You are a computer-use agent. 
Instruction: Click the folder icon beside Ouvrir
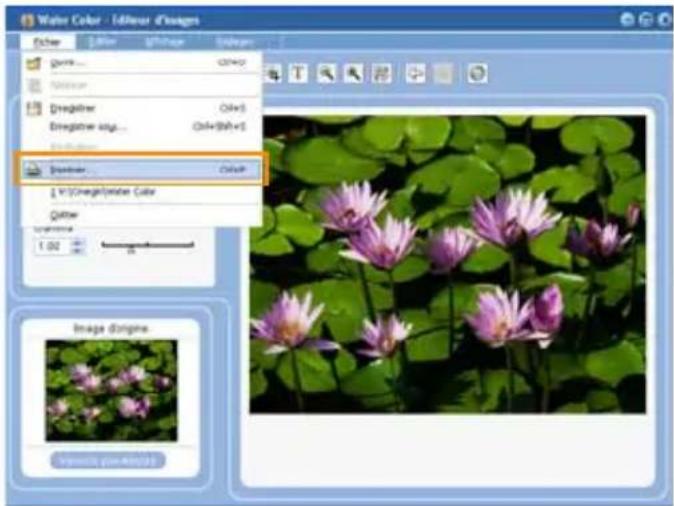coord(33,63)
